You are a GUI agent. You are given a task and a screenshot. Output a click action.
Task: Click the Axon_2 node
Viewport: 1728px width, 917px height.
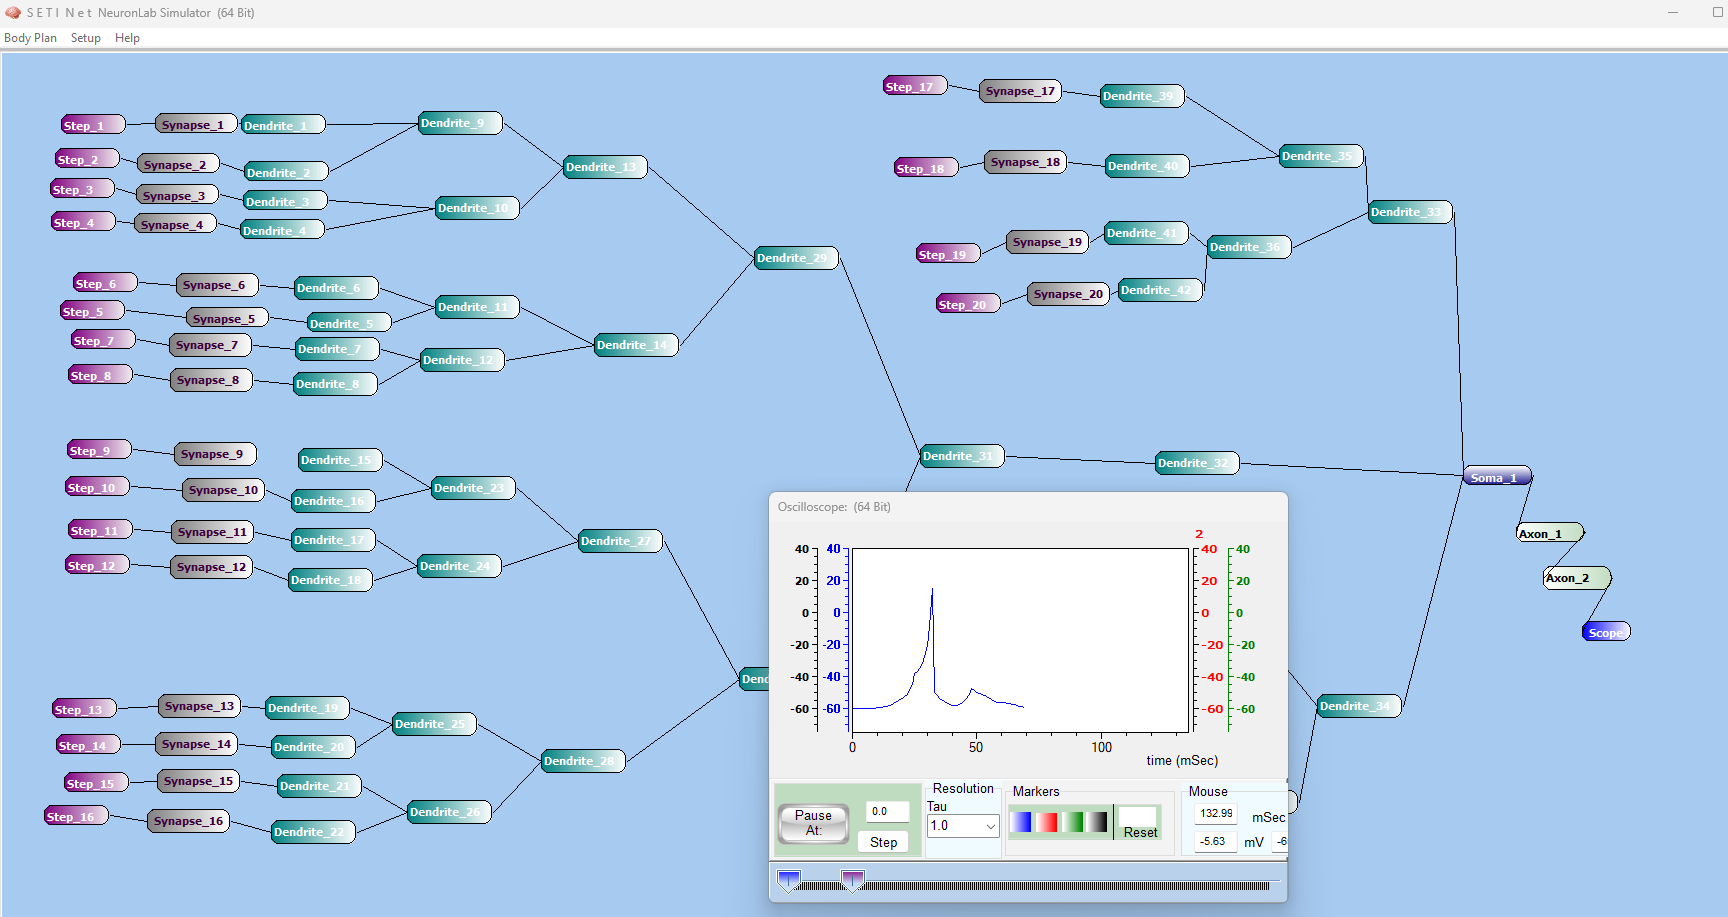pos(1576,578)
